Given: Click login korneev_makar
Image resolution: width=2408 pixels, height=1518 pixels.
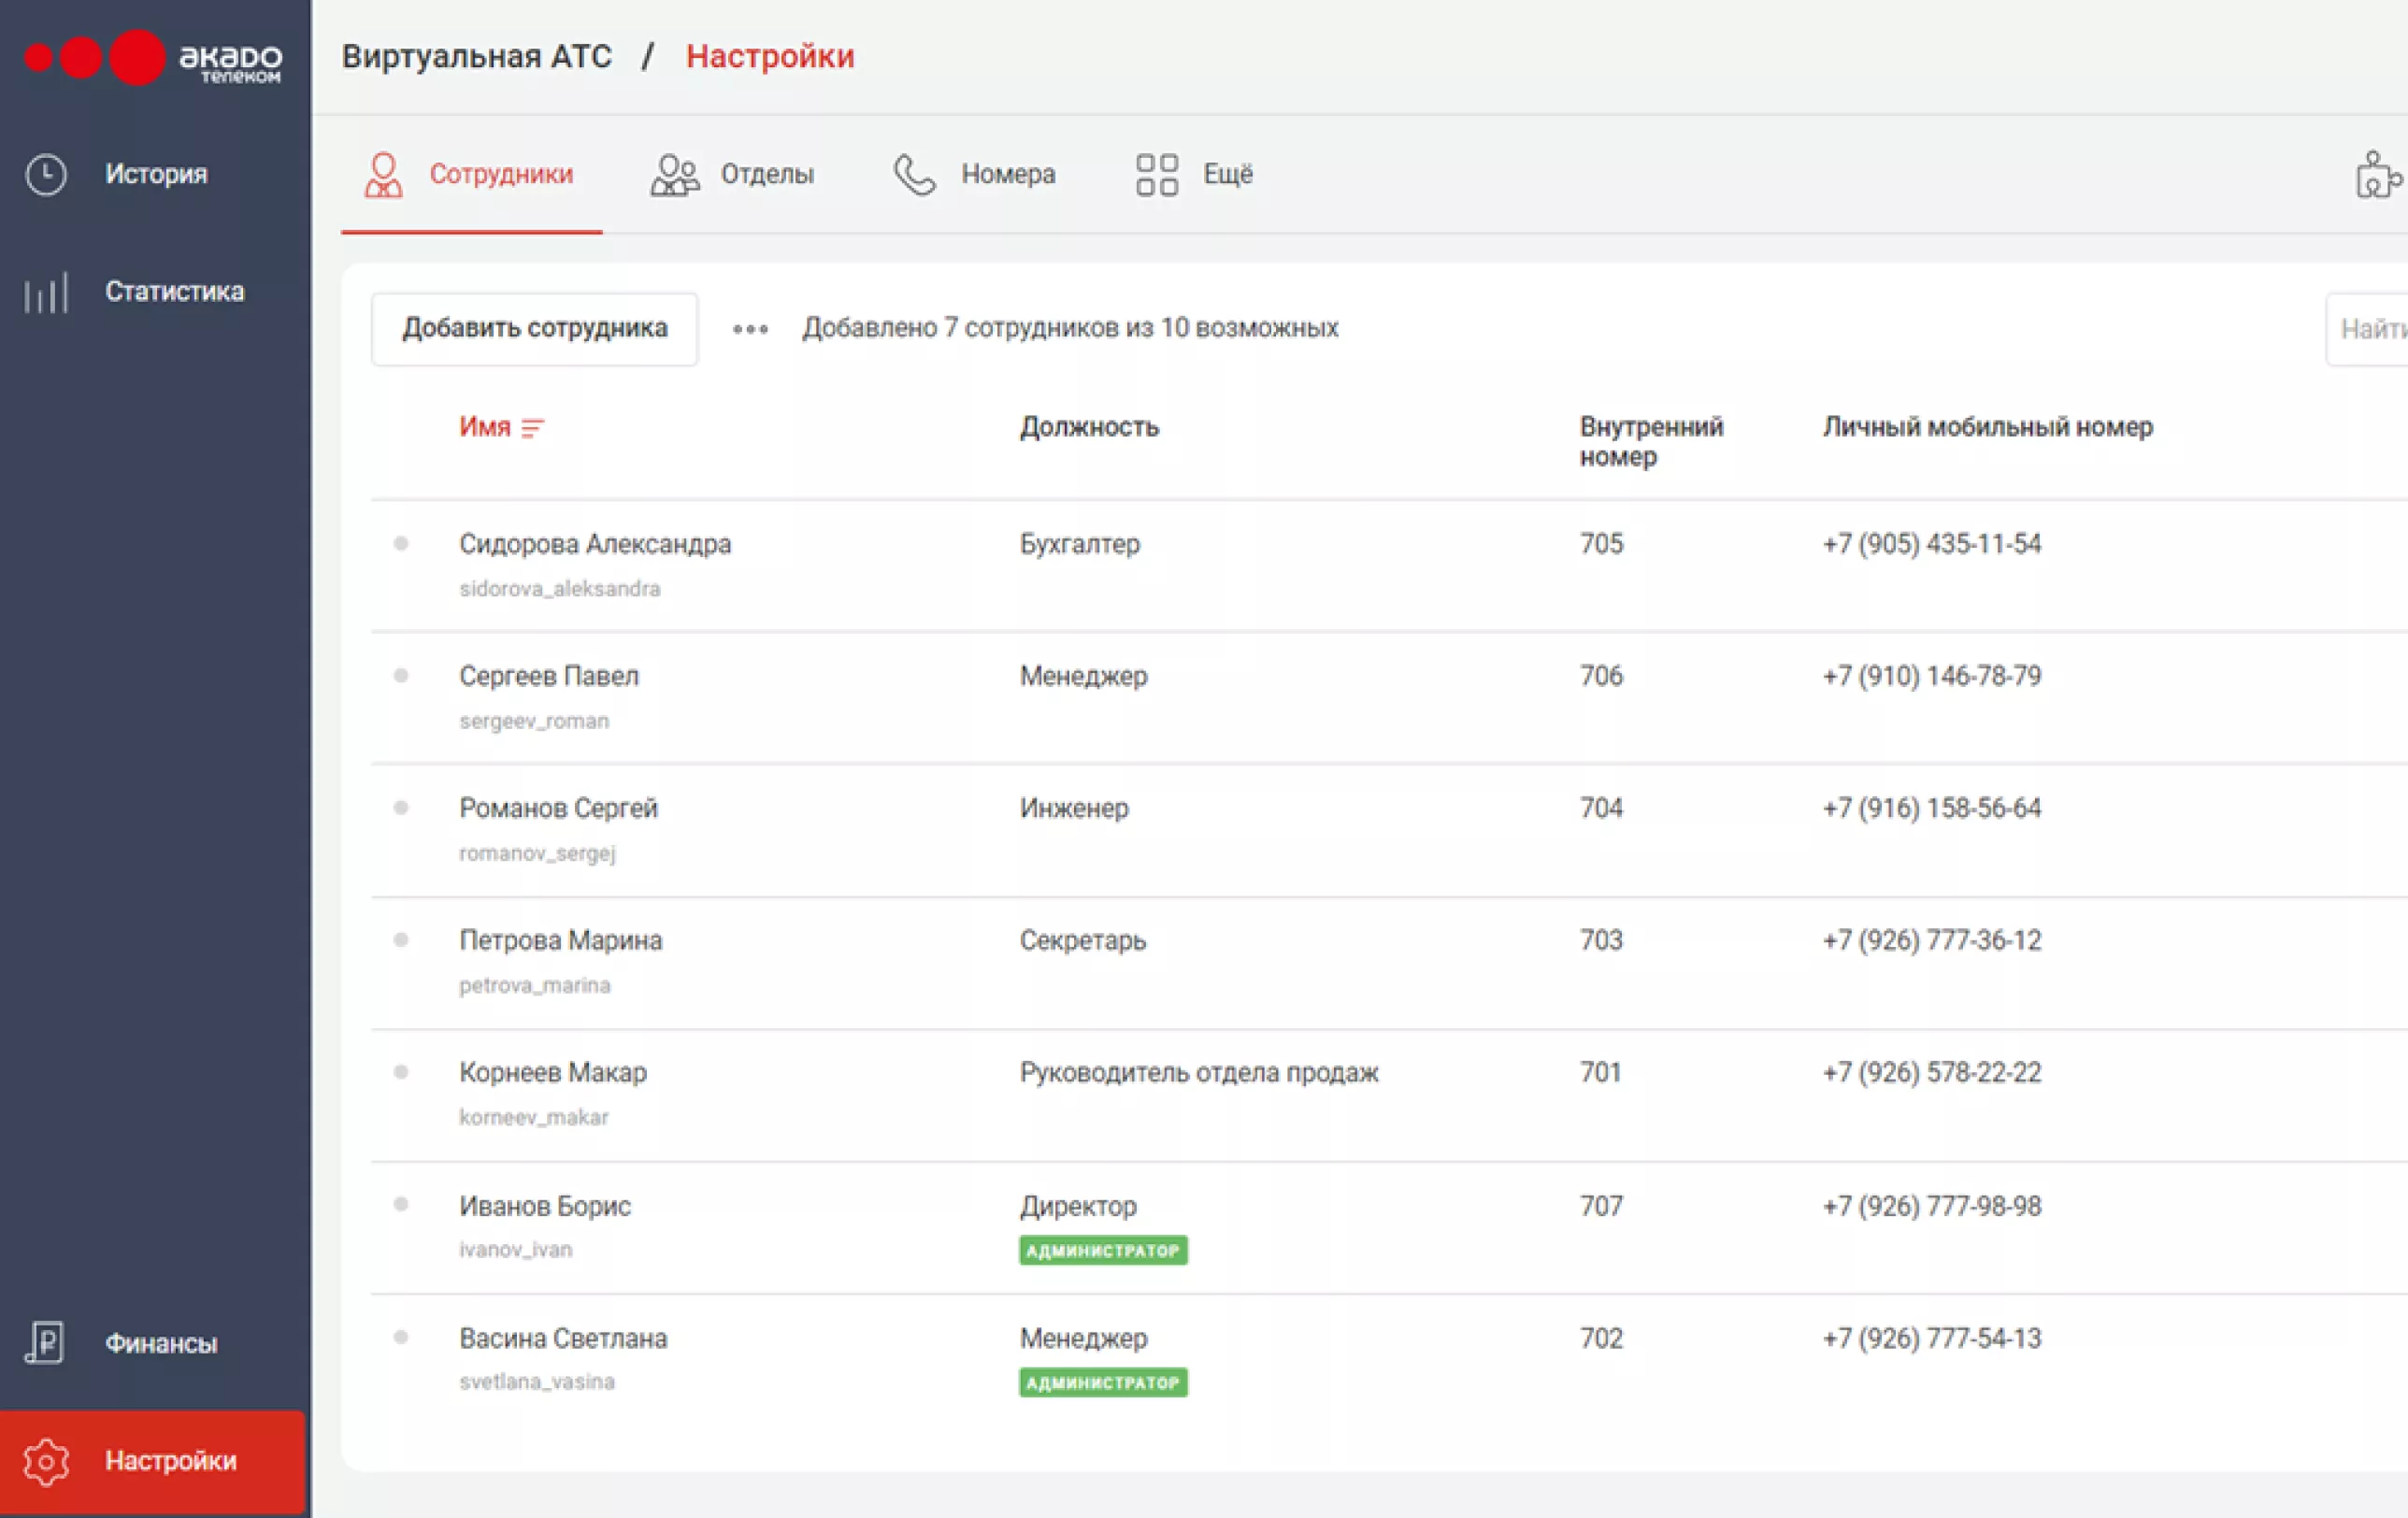Looking at the screenshot, I should tap(534, 1117).
